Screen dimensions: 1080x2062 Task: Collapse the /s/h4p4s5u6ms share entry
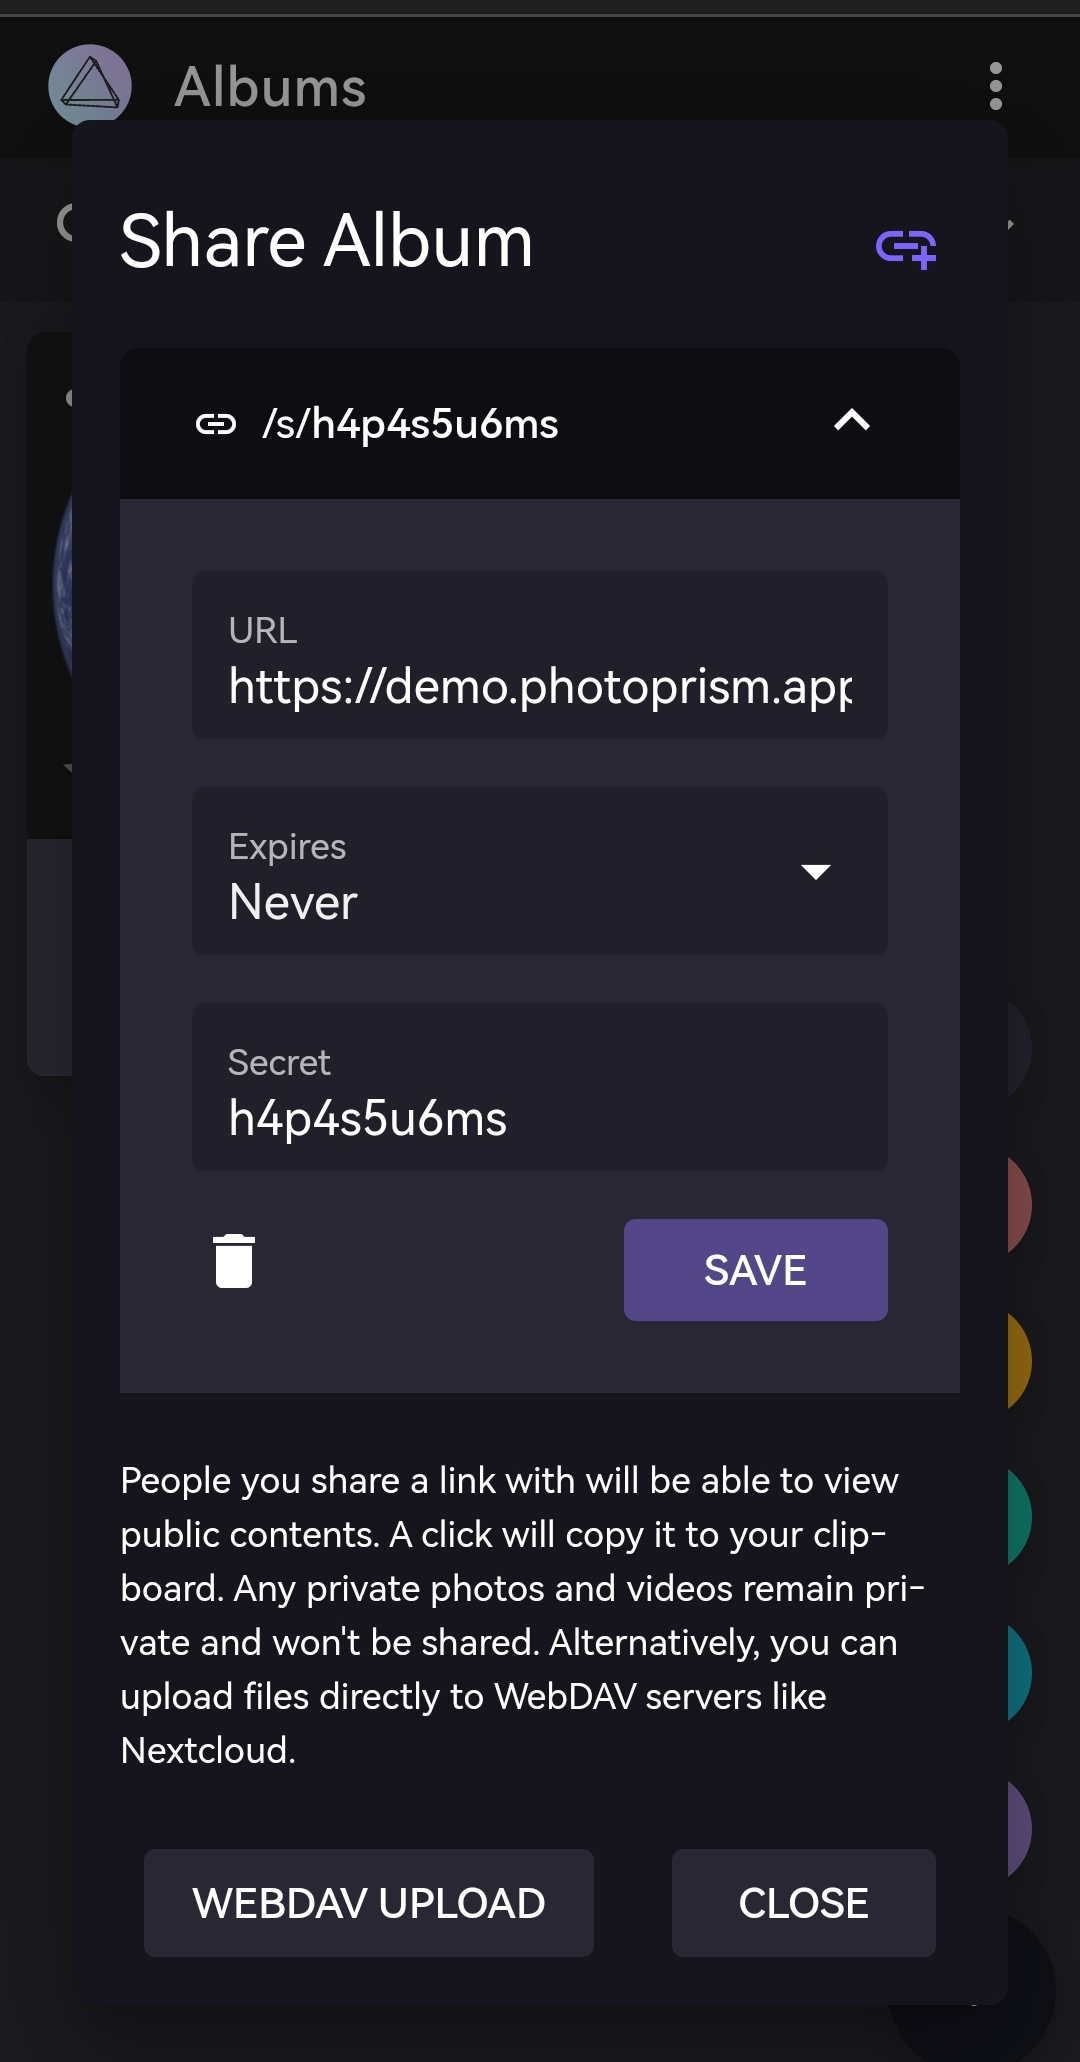[851, 422]
